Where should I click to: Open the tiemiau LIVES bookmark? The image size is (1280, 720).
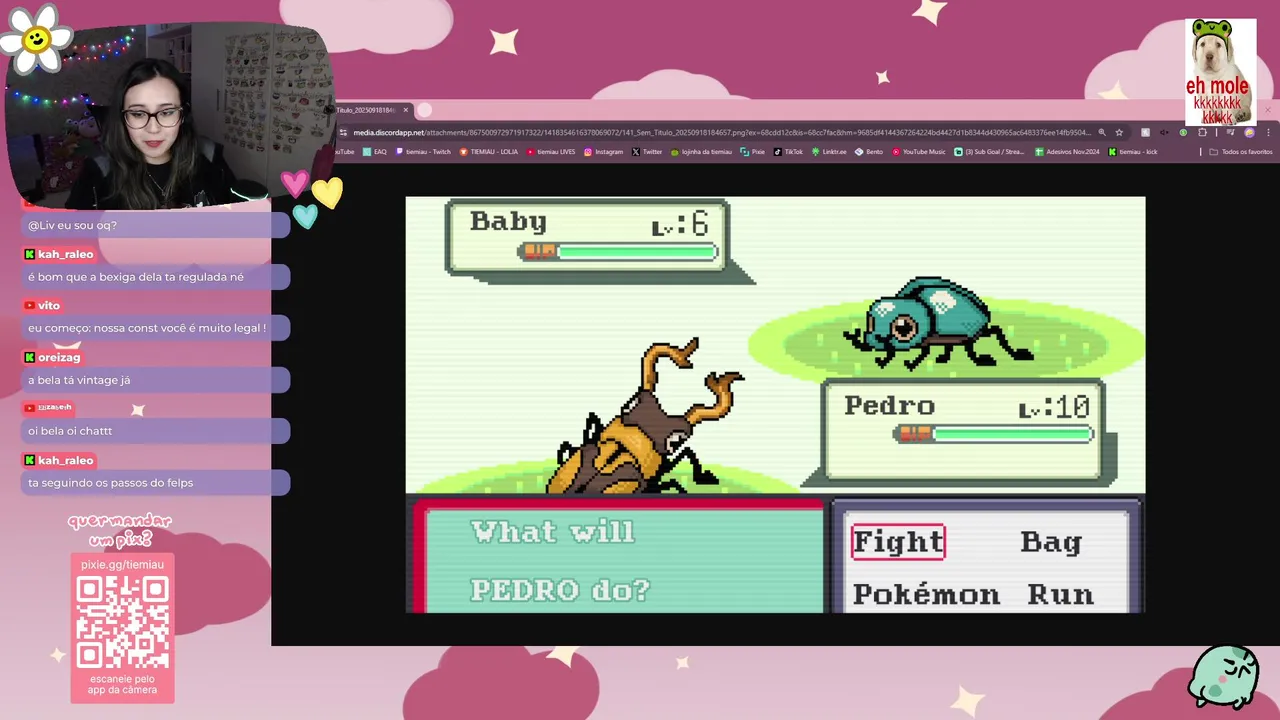pyautogui.click(x=550, y=152)
